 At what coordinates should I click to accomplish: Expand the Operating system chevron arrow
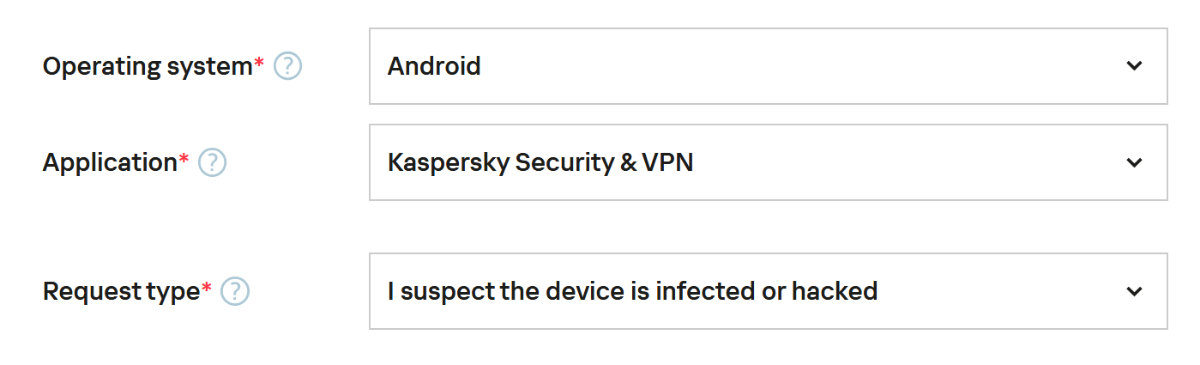click(x=1134, y=67)
